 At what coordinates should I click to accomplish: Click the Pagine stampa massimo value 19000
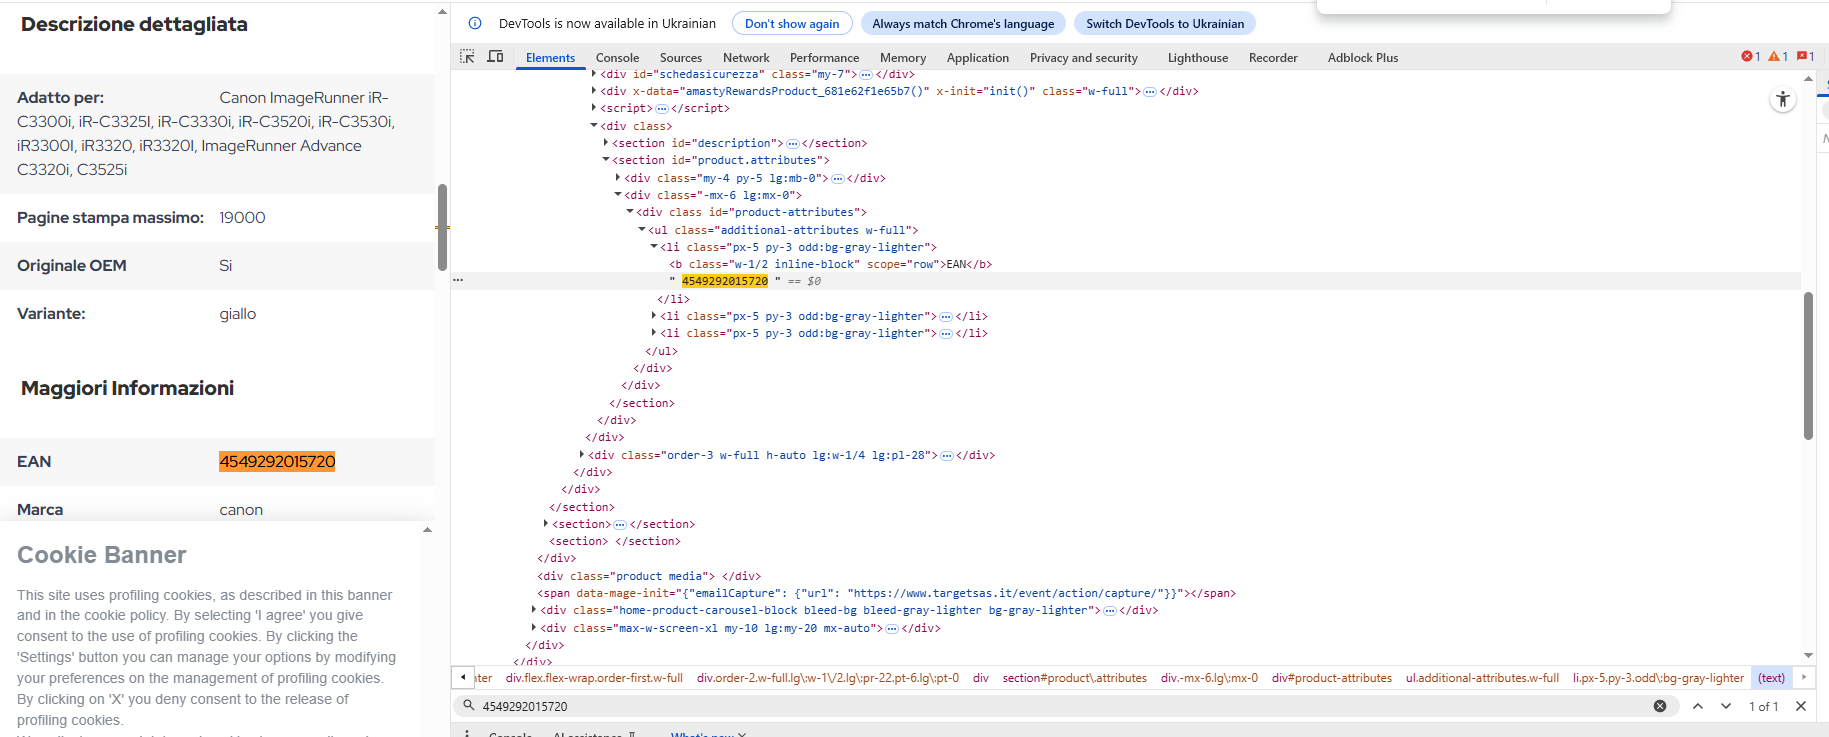242,217
